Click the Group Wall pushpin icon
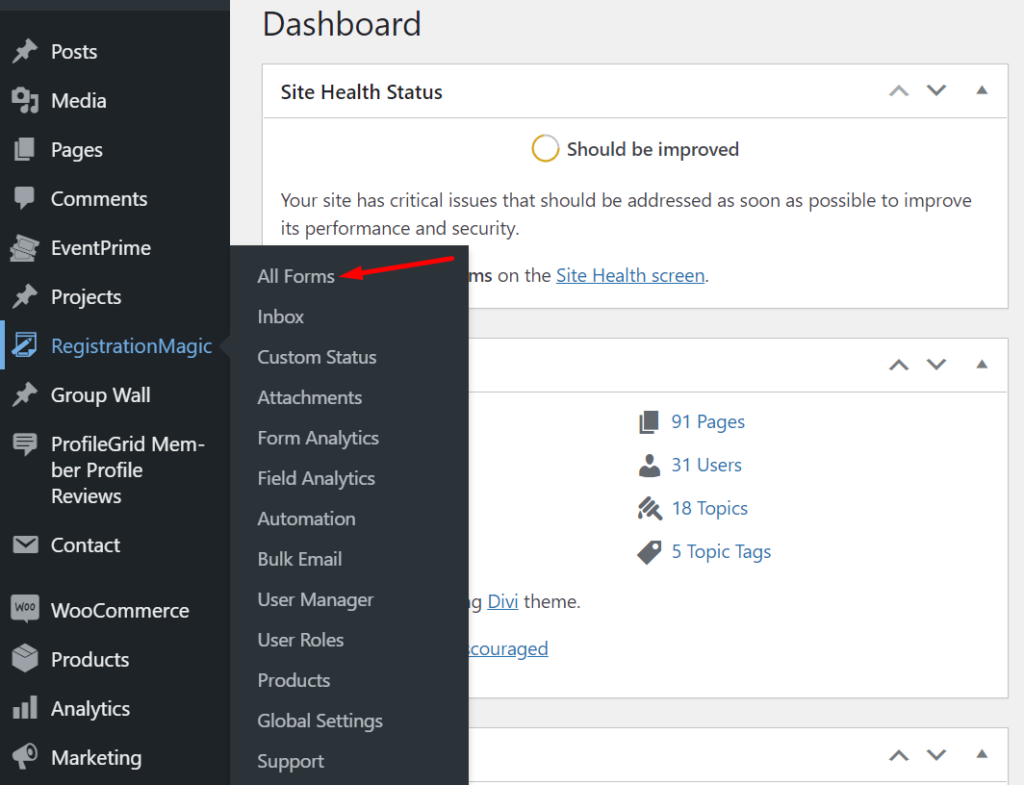 [x=25, y=395]
